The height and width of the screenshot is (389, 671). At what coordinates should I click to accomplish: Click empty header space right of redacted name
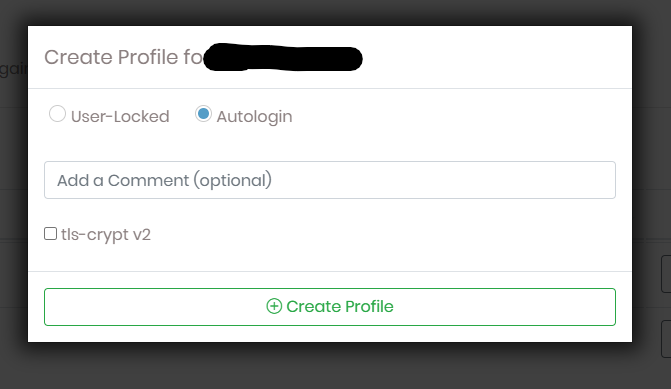click(496, 57)
